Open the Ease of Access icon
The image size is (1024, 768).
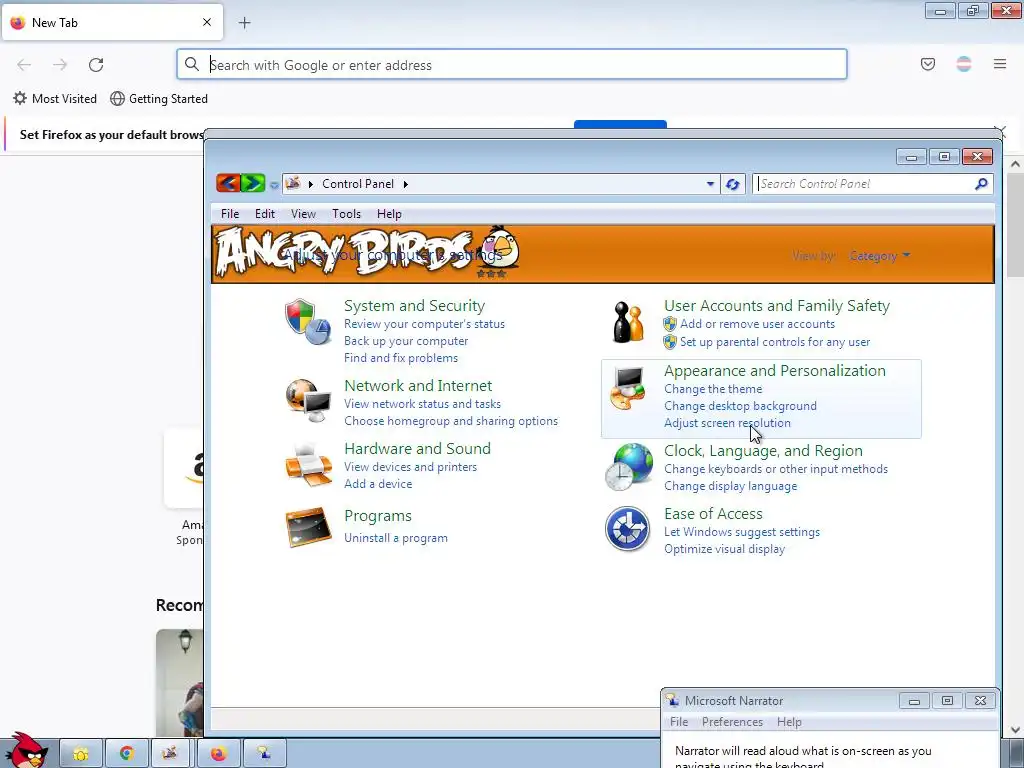tap(628, 528)
